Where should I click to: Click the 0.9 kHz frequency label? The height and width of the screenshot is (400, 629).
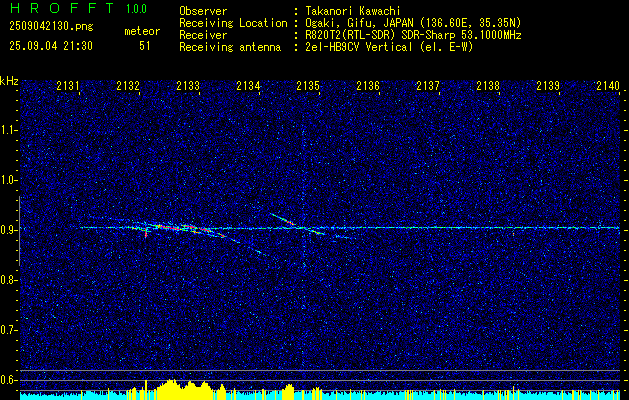9,230
